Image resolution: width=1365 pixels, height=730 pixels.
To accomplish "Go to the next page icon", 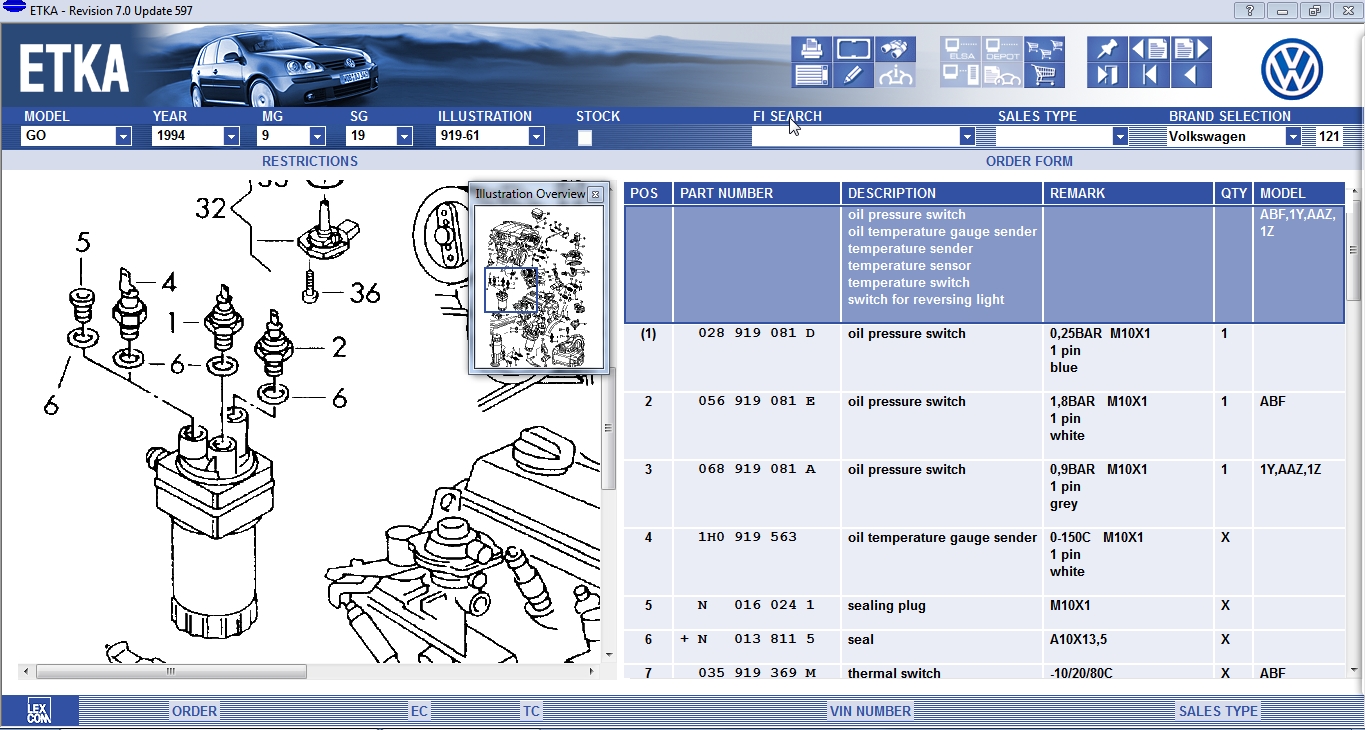I will pyautogui.click(x=1190, y=49).
